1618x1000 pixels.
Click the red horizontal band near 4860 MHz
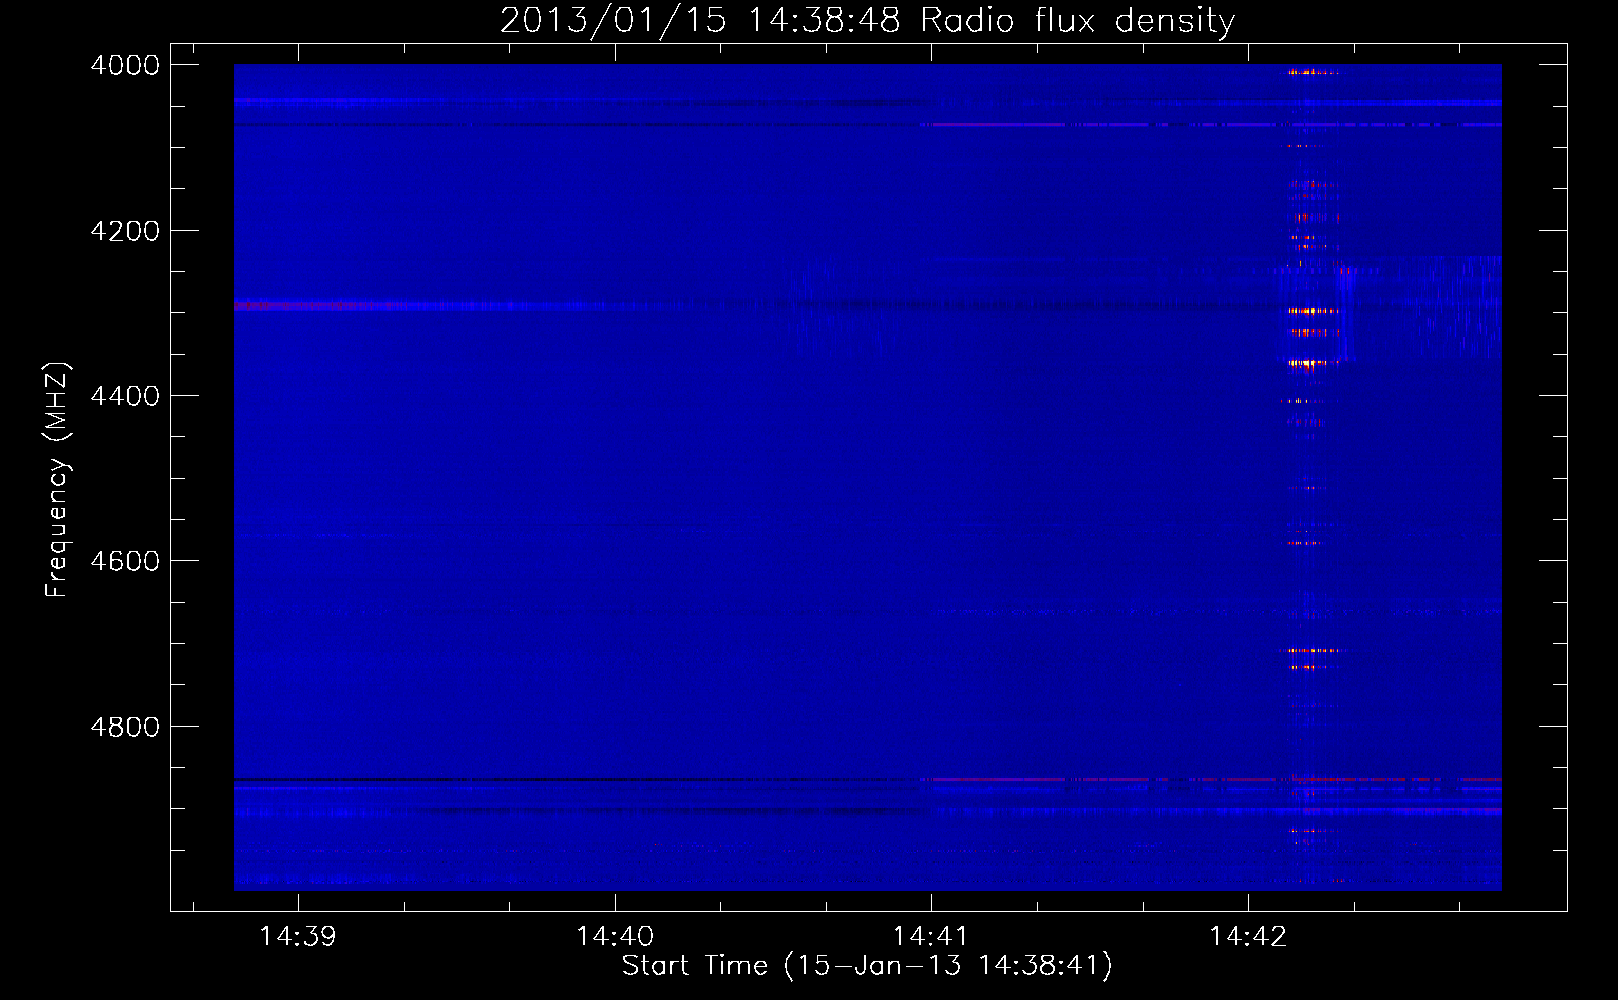(1210, 779)
